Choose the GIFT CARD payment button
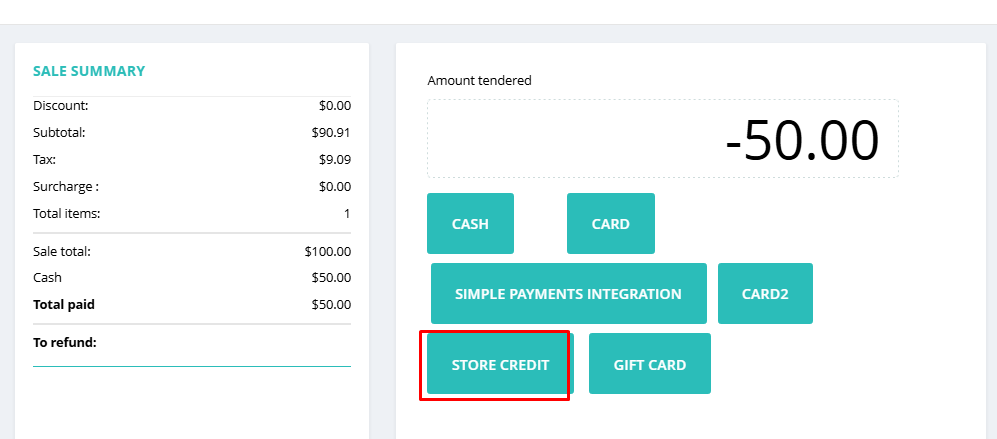The width and height of the screenshot is (997, 439). tap(649, 364)
